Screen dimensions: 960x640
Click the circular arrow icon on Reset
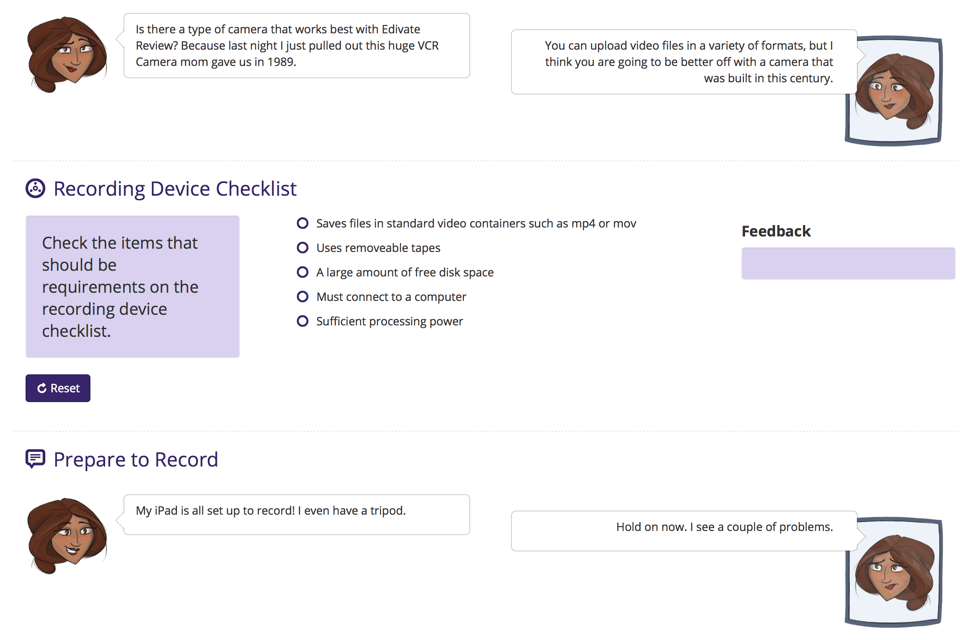pyautogui.click(x=42, y=388)
